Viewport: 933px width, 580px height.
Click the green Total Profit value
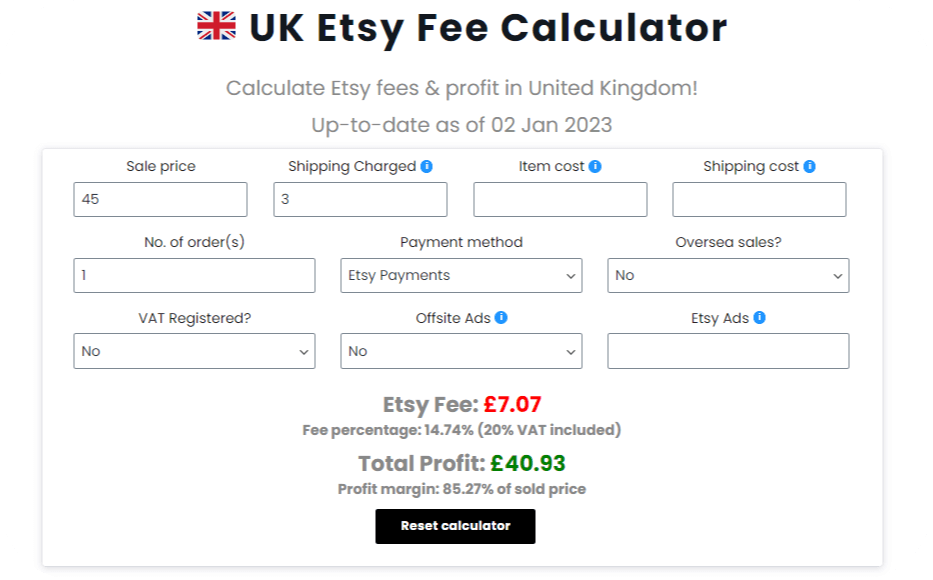click(527, 463)
